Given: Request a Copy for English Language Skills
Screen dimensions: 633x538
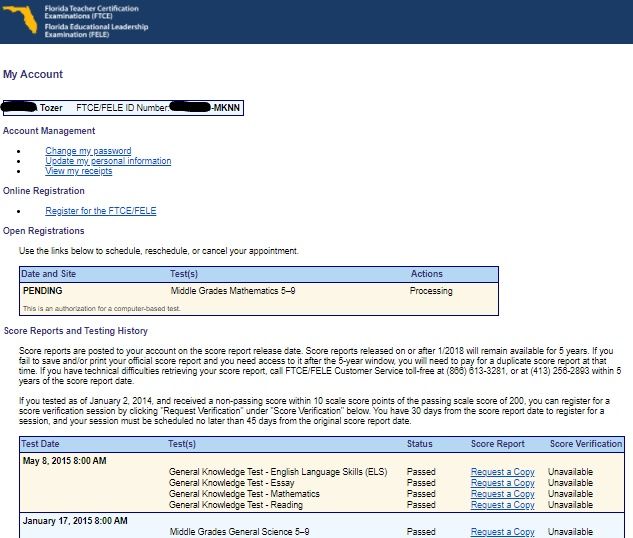Looking at the screenshot, I should click(x=503, y=472).
